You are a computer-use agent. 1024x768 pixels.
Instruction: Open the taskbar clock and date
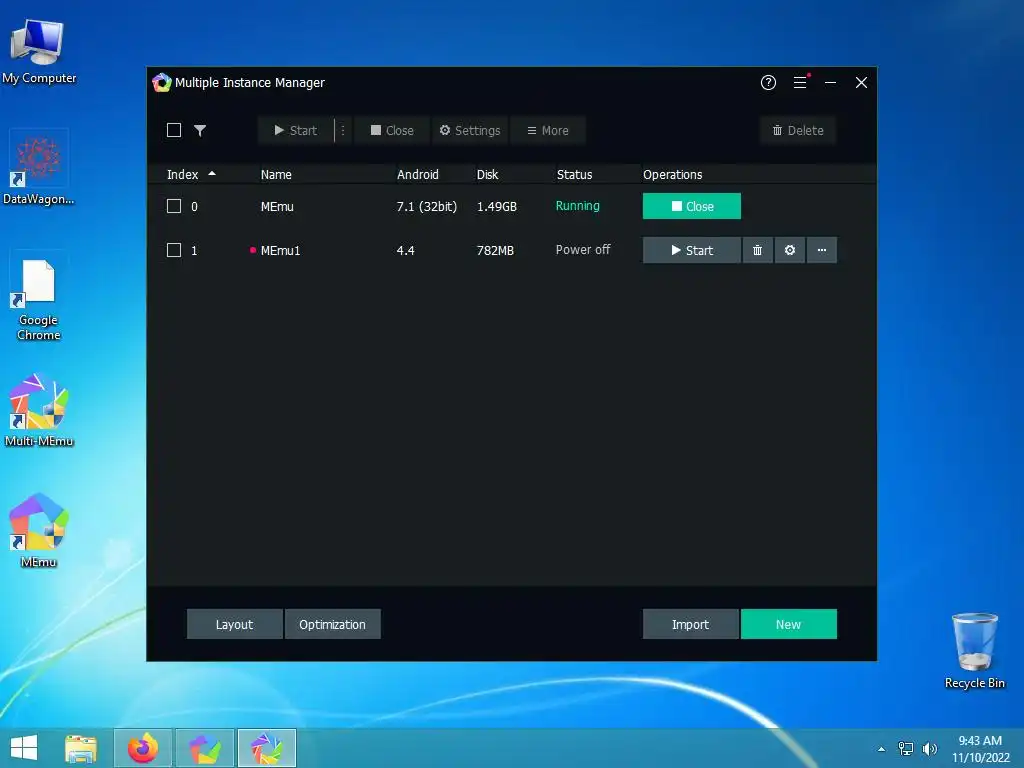tap(980, 749)
